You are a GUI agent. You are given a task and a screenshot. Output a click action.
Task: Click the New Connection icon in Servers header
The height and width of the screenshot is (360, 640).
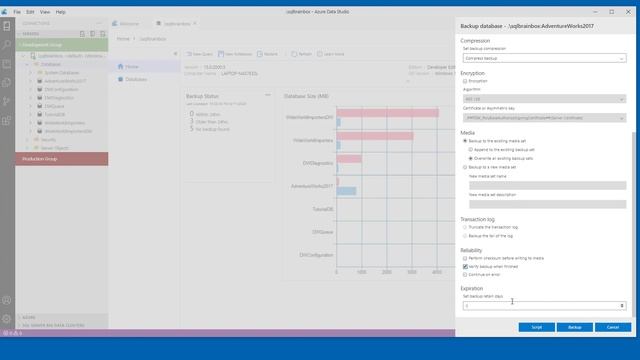coord(82,34)
